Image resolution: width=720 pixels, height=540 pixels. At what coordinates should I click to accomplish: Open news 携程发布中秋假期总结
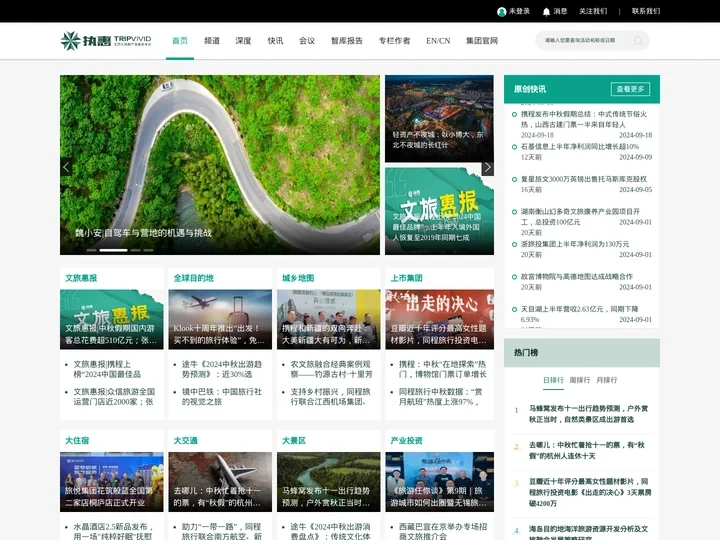[x=584, y=119]
